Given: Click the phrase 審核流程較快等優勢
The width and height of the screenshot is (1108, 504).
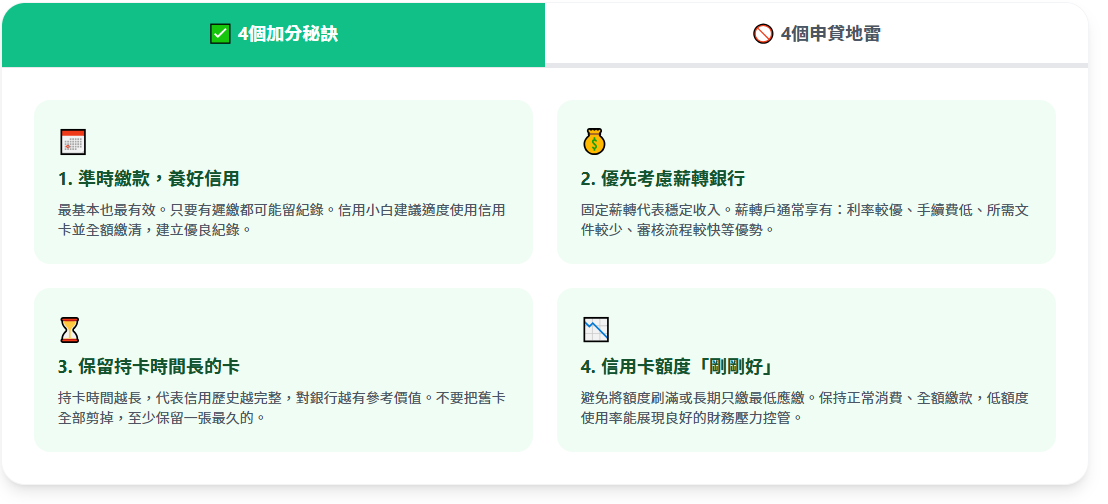Looking at the screenshot, I should (x=702, y=229).
